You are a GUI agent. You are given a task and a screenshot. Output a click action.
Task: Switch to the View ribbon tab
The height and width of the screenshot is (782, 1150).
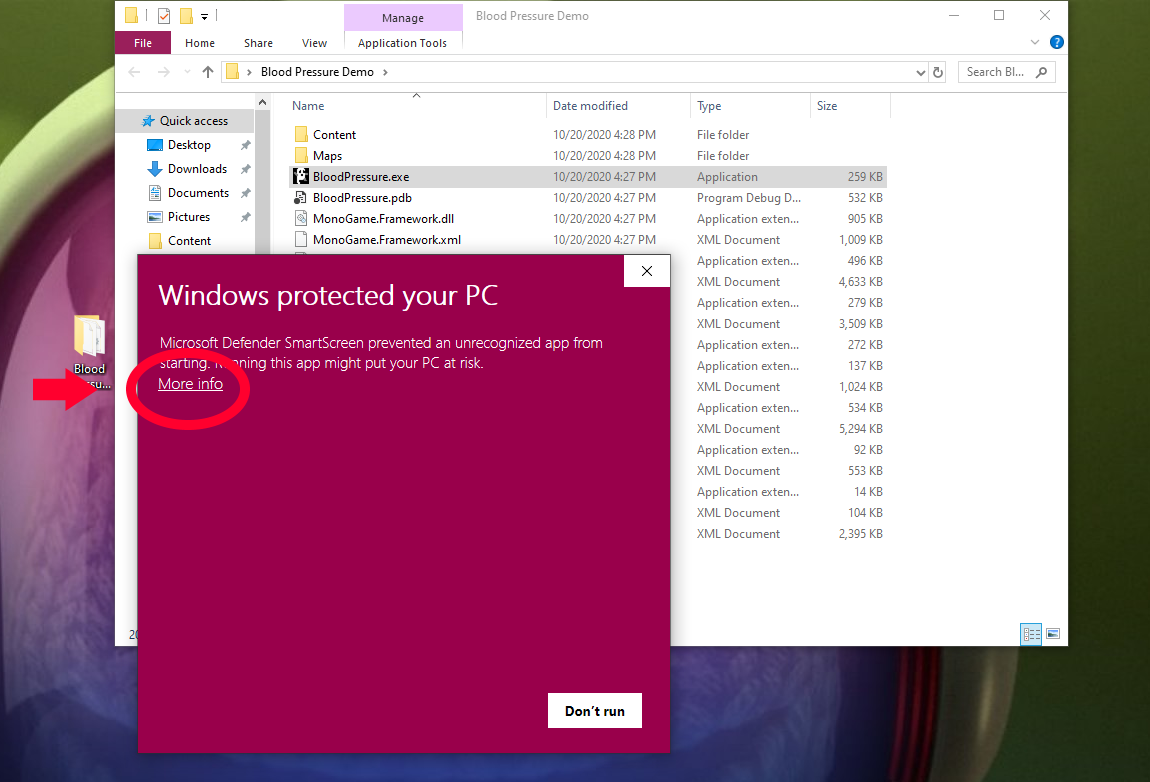pyautogui.click(x=314, y=43)
